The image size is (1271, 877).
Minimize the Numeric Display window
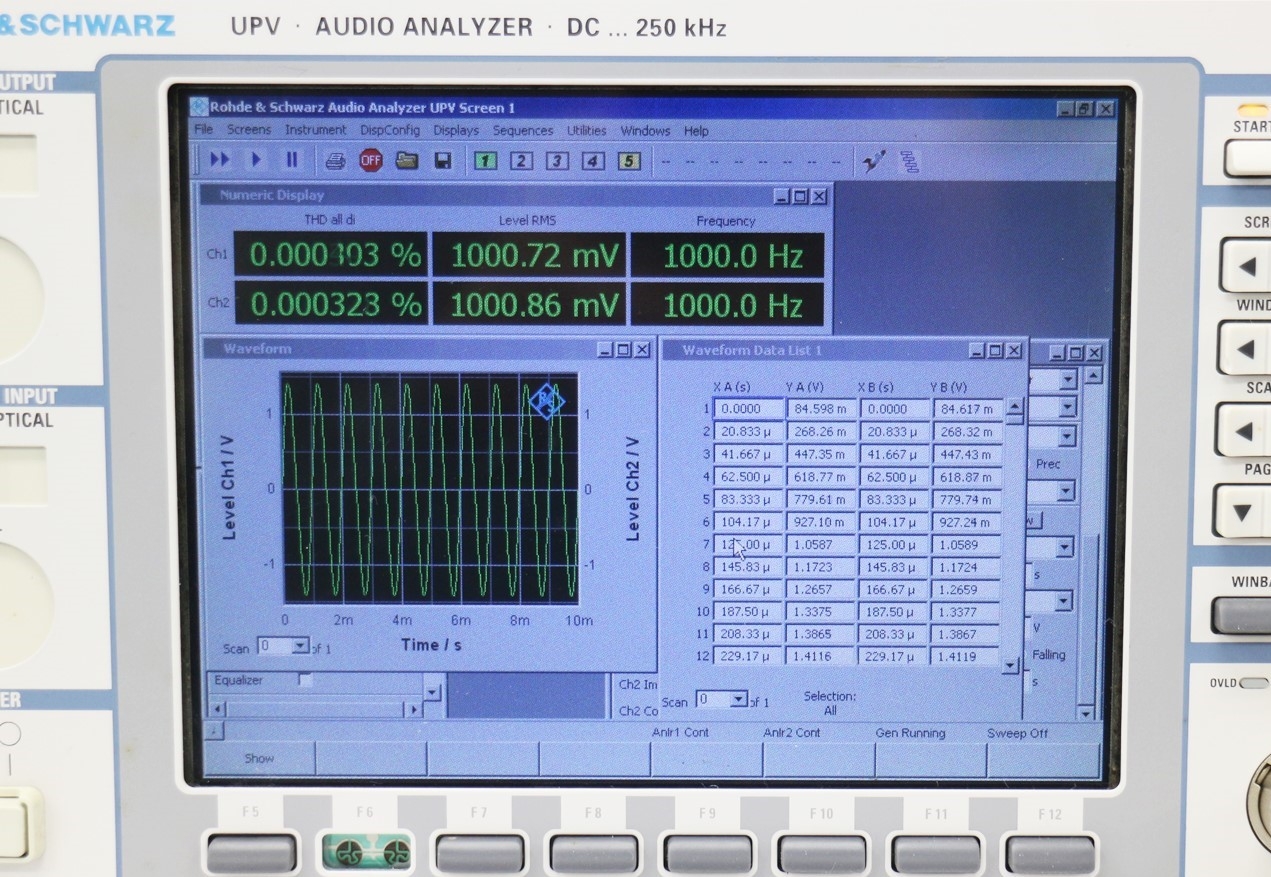(783, 197)
